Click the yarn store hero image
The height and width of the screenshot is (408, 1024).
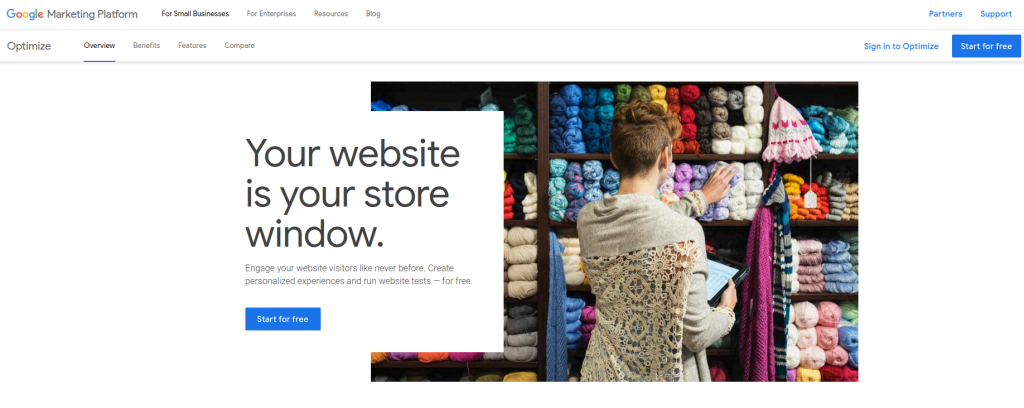coord(680,232)
